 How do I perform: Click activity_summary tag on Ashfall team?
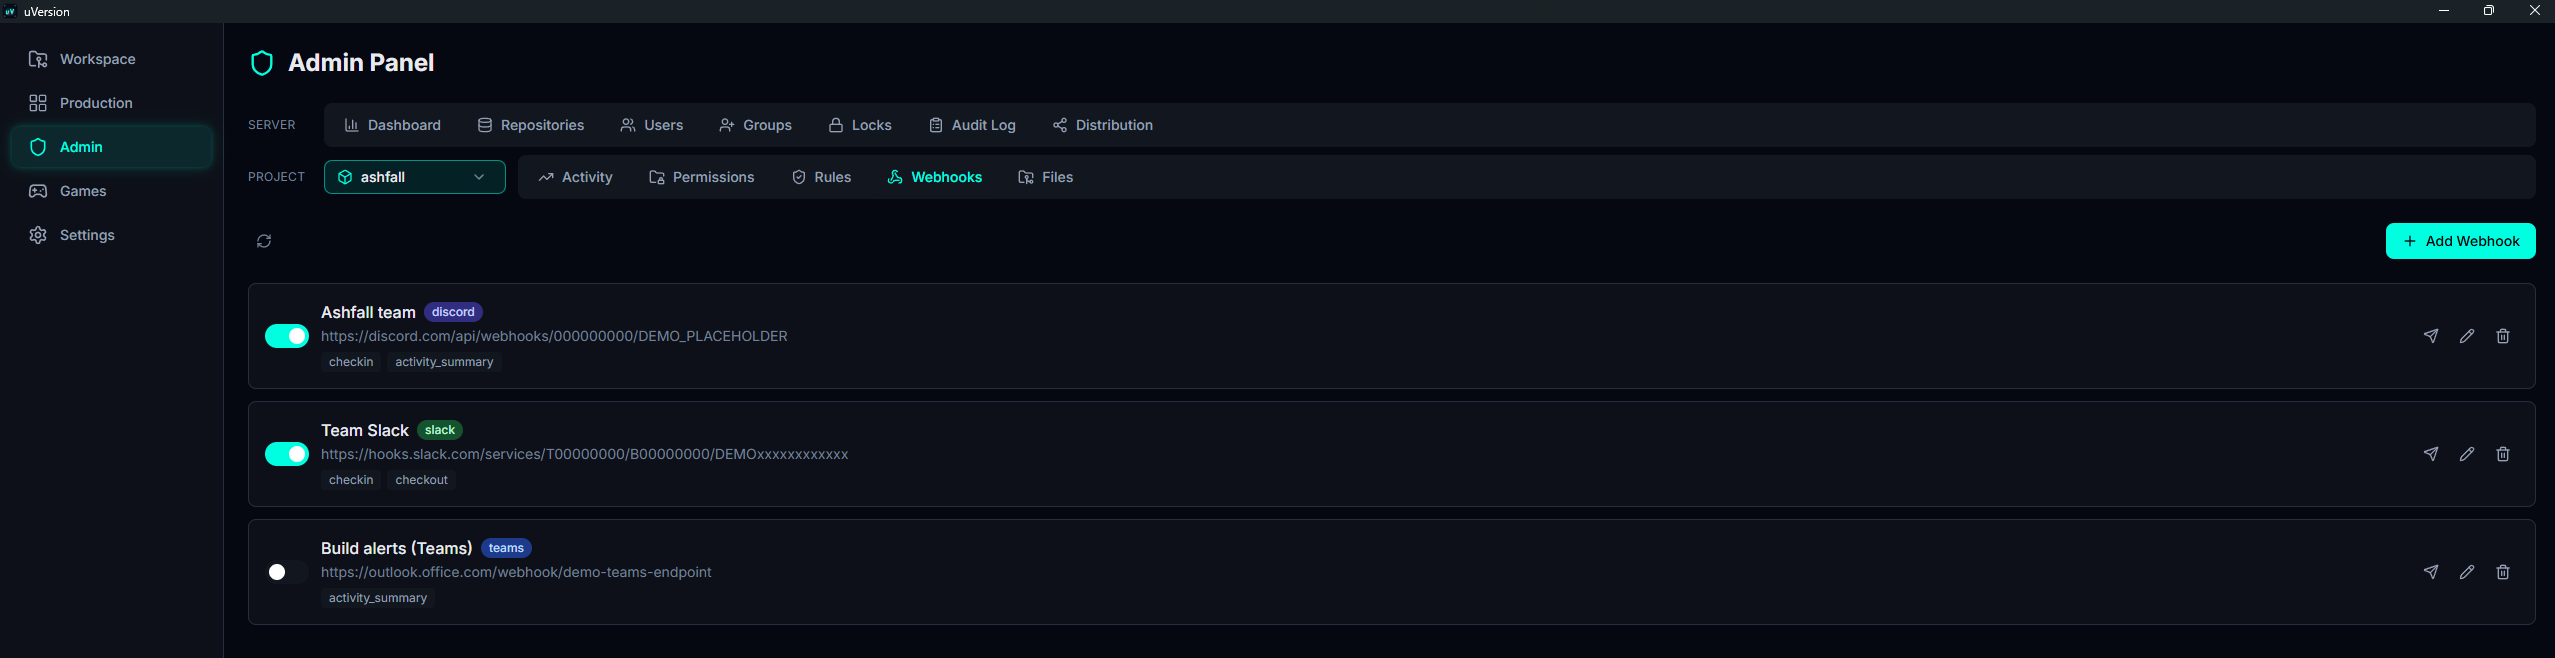[444, 362]
